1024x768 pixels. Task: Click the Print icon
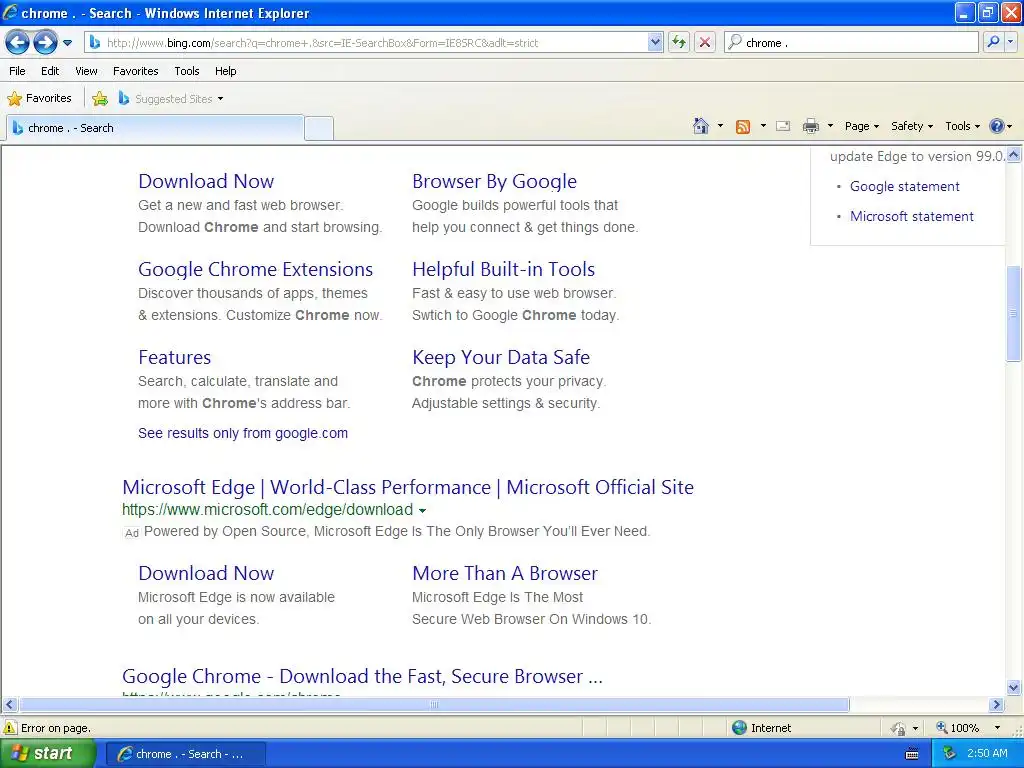coord(810,126)
